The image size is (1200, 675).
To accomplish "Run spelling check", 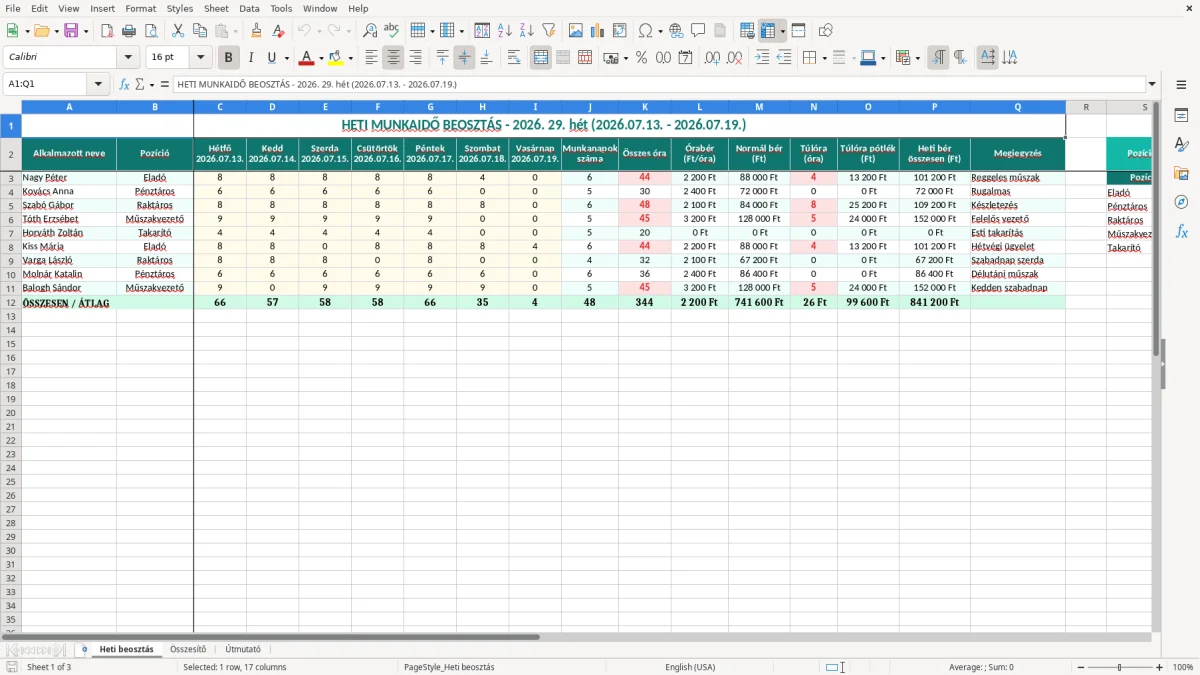I will pyautogui.click(x=392, y=31).
